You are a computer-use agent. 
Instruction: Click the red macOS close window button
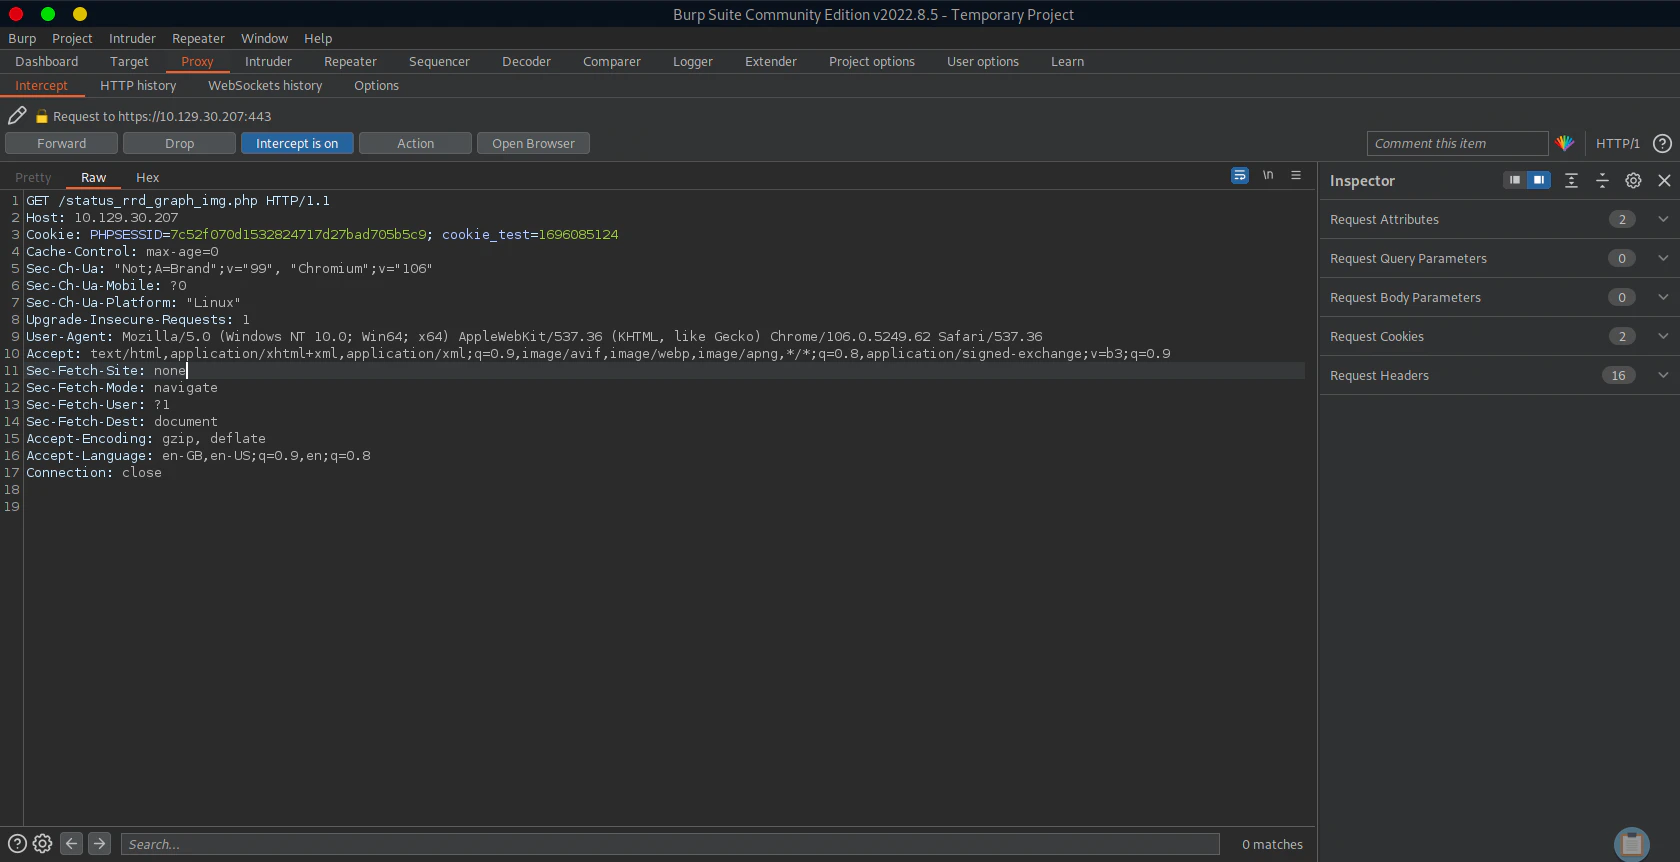coord(16,14)
